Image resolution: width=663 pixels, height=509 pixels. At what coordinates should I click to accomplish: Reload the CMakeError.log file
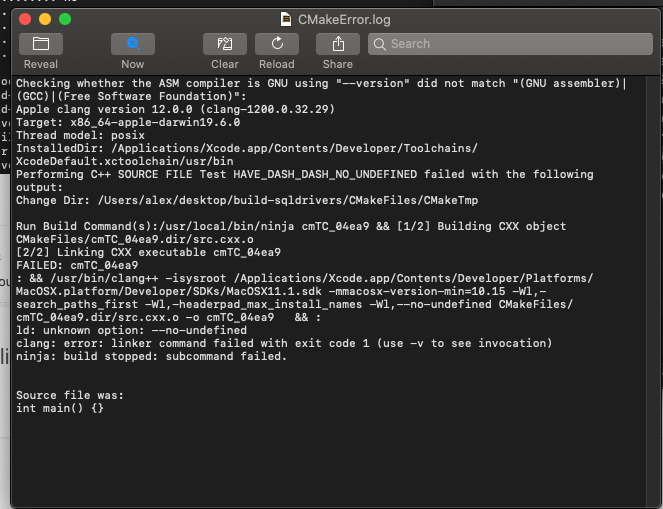(x=277, y=44)
